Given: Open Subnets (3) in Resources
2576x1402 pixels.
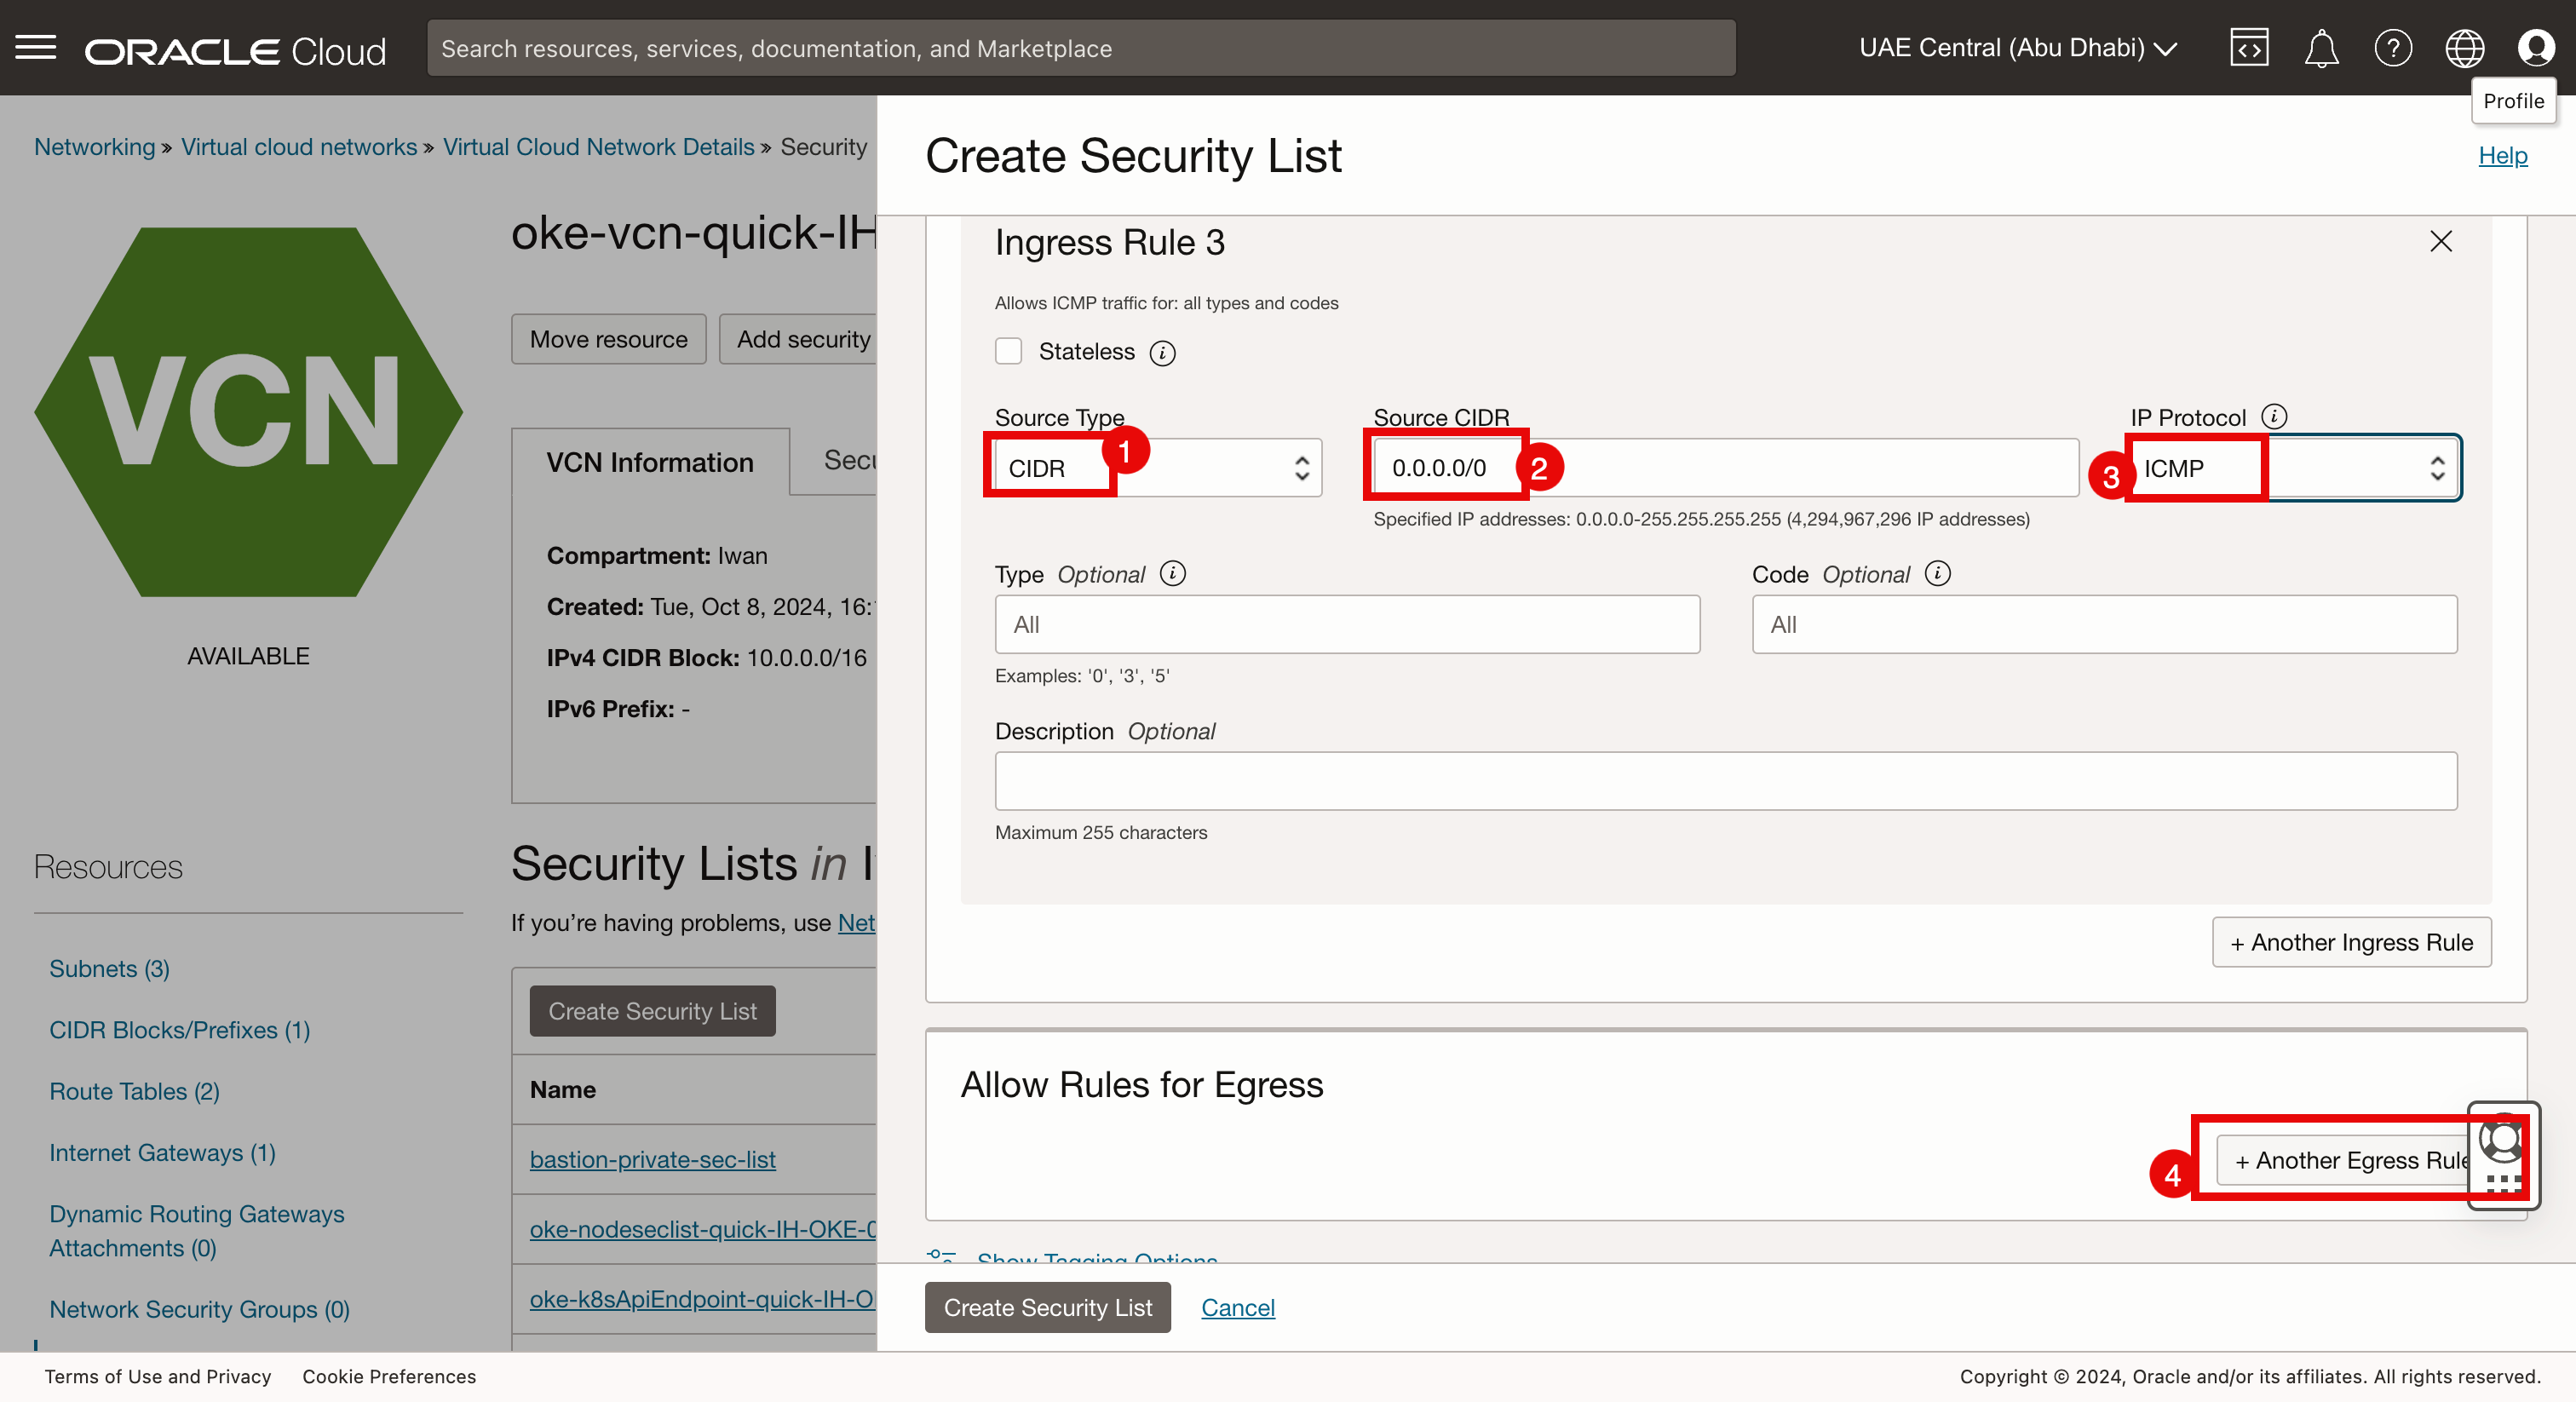Looking at the screenshot, I should [109, 968].
